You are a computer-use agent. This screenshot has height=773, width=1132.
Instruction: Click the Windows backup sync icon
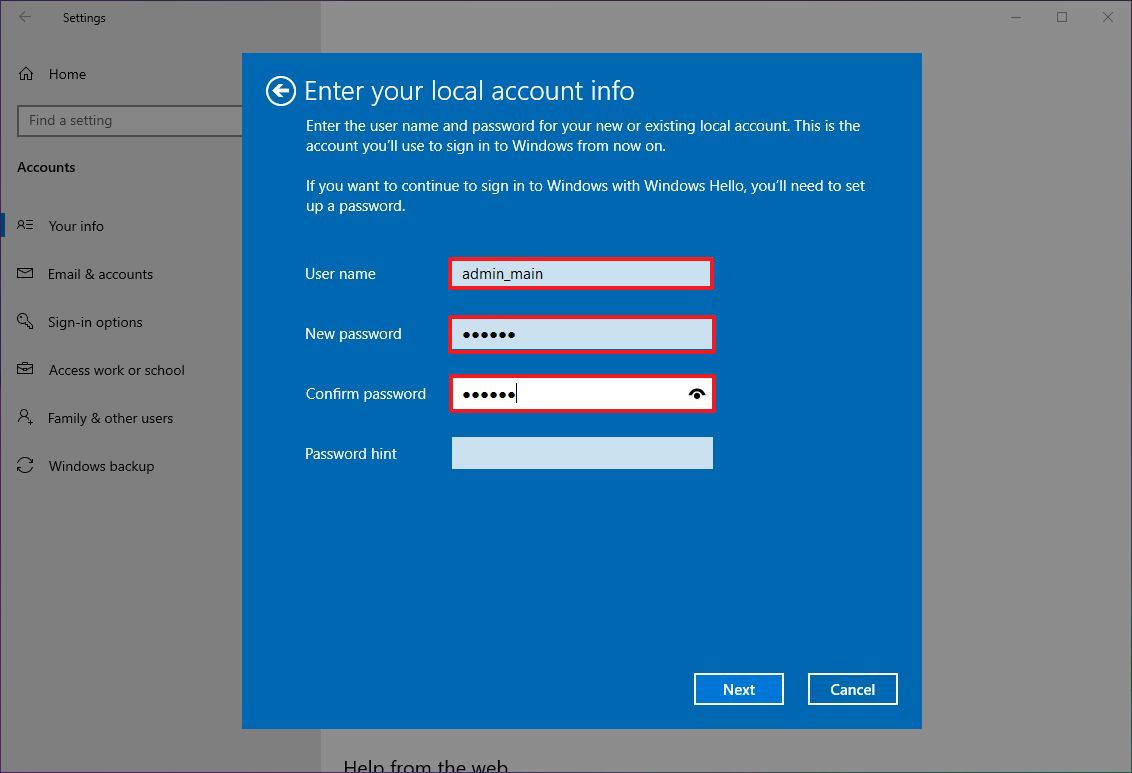[25, 466]
